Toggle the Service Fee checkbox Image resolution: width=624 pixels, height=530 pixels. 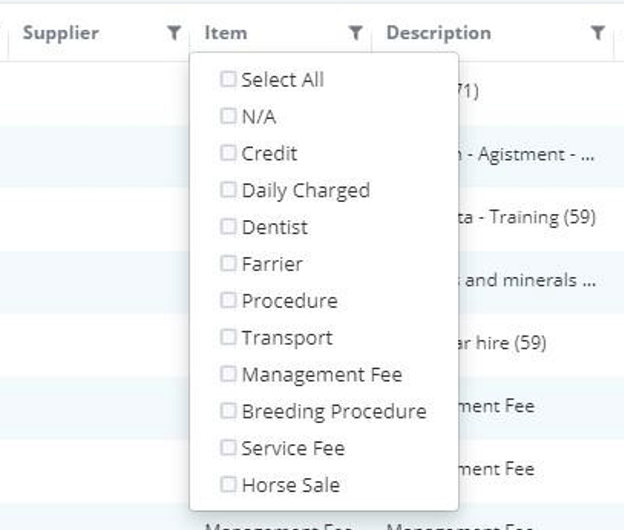tap(228, 447)
